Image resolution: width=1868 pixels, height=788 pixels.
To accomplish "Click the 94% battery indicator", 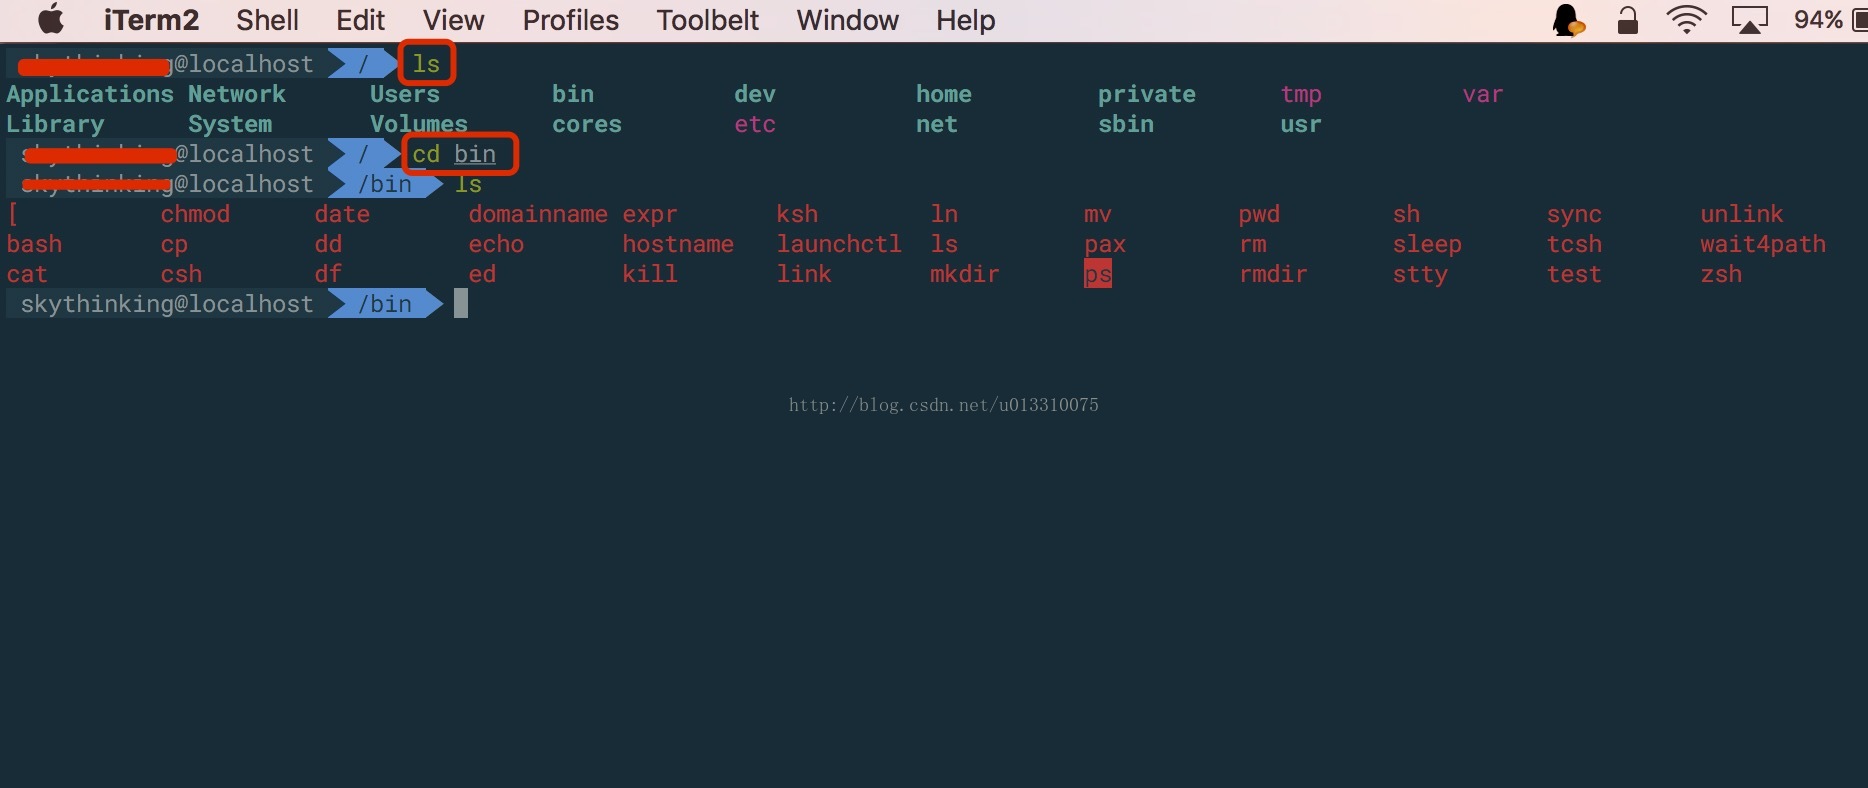I will (1830, 20).
